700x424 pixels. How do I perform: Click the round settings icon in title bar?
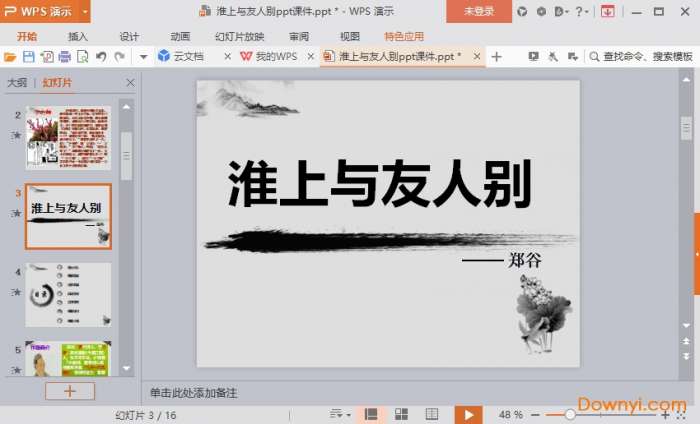tap(541, 12)
